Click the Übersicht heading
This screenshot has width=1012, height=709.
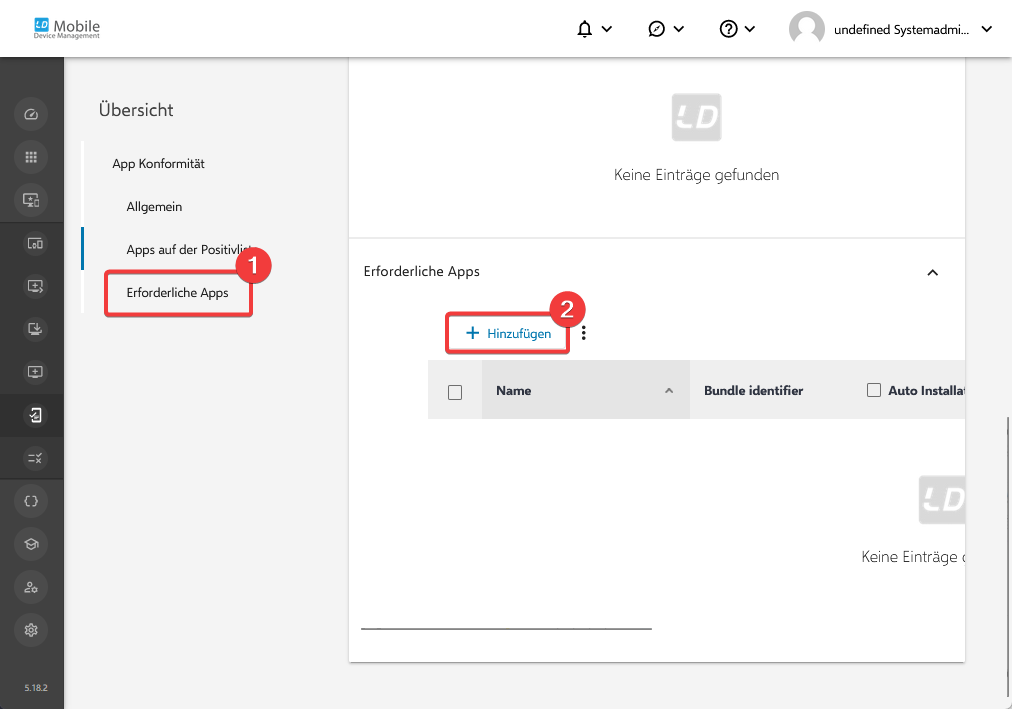136,110
